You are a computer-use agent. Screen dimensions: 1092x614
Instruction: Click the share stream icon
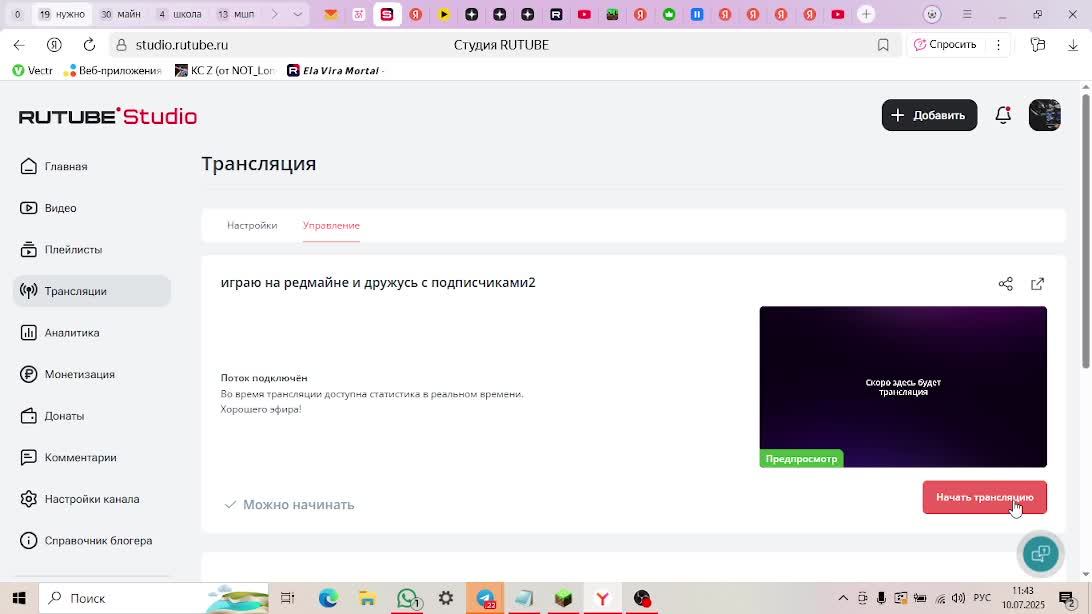[x=1006, y=284]
